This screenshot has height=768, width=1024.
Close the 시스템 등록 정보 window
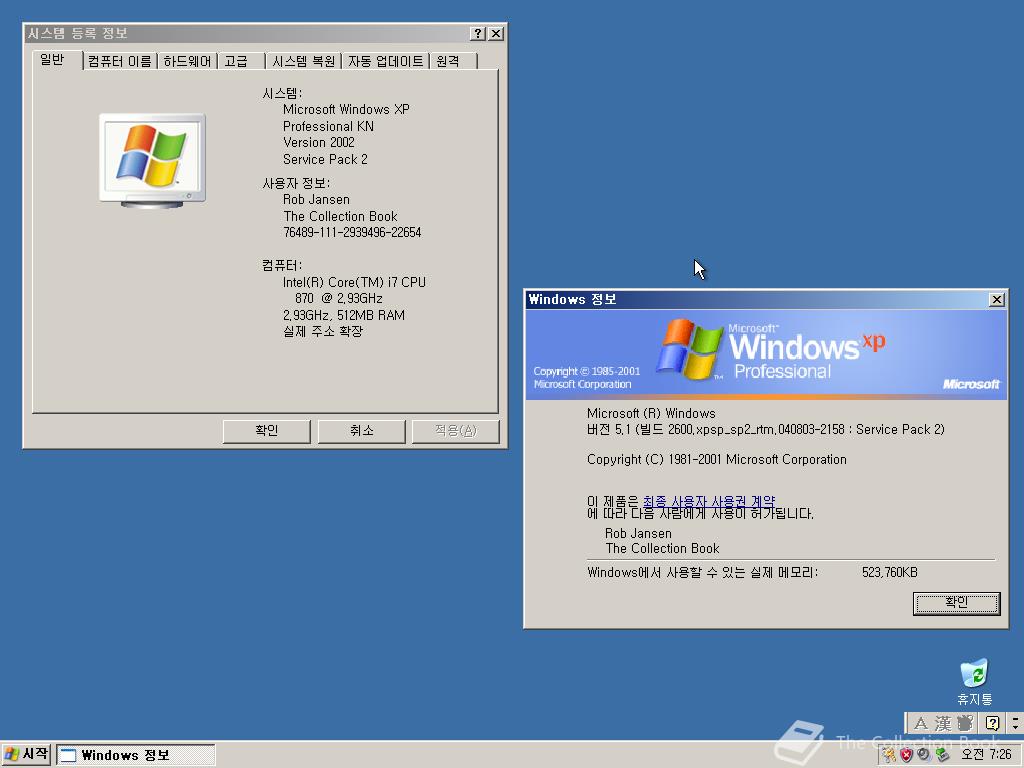pyautogui.click(x=496, y=33)
